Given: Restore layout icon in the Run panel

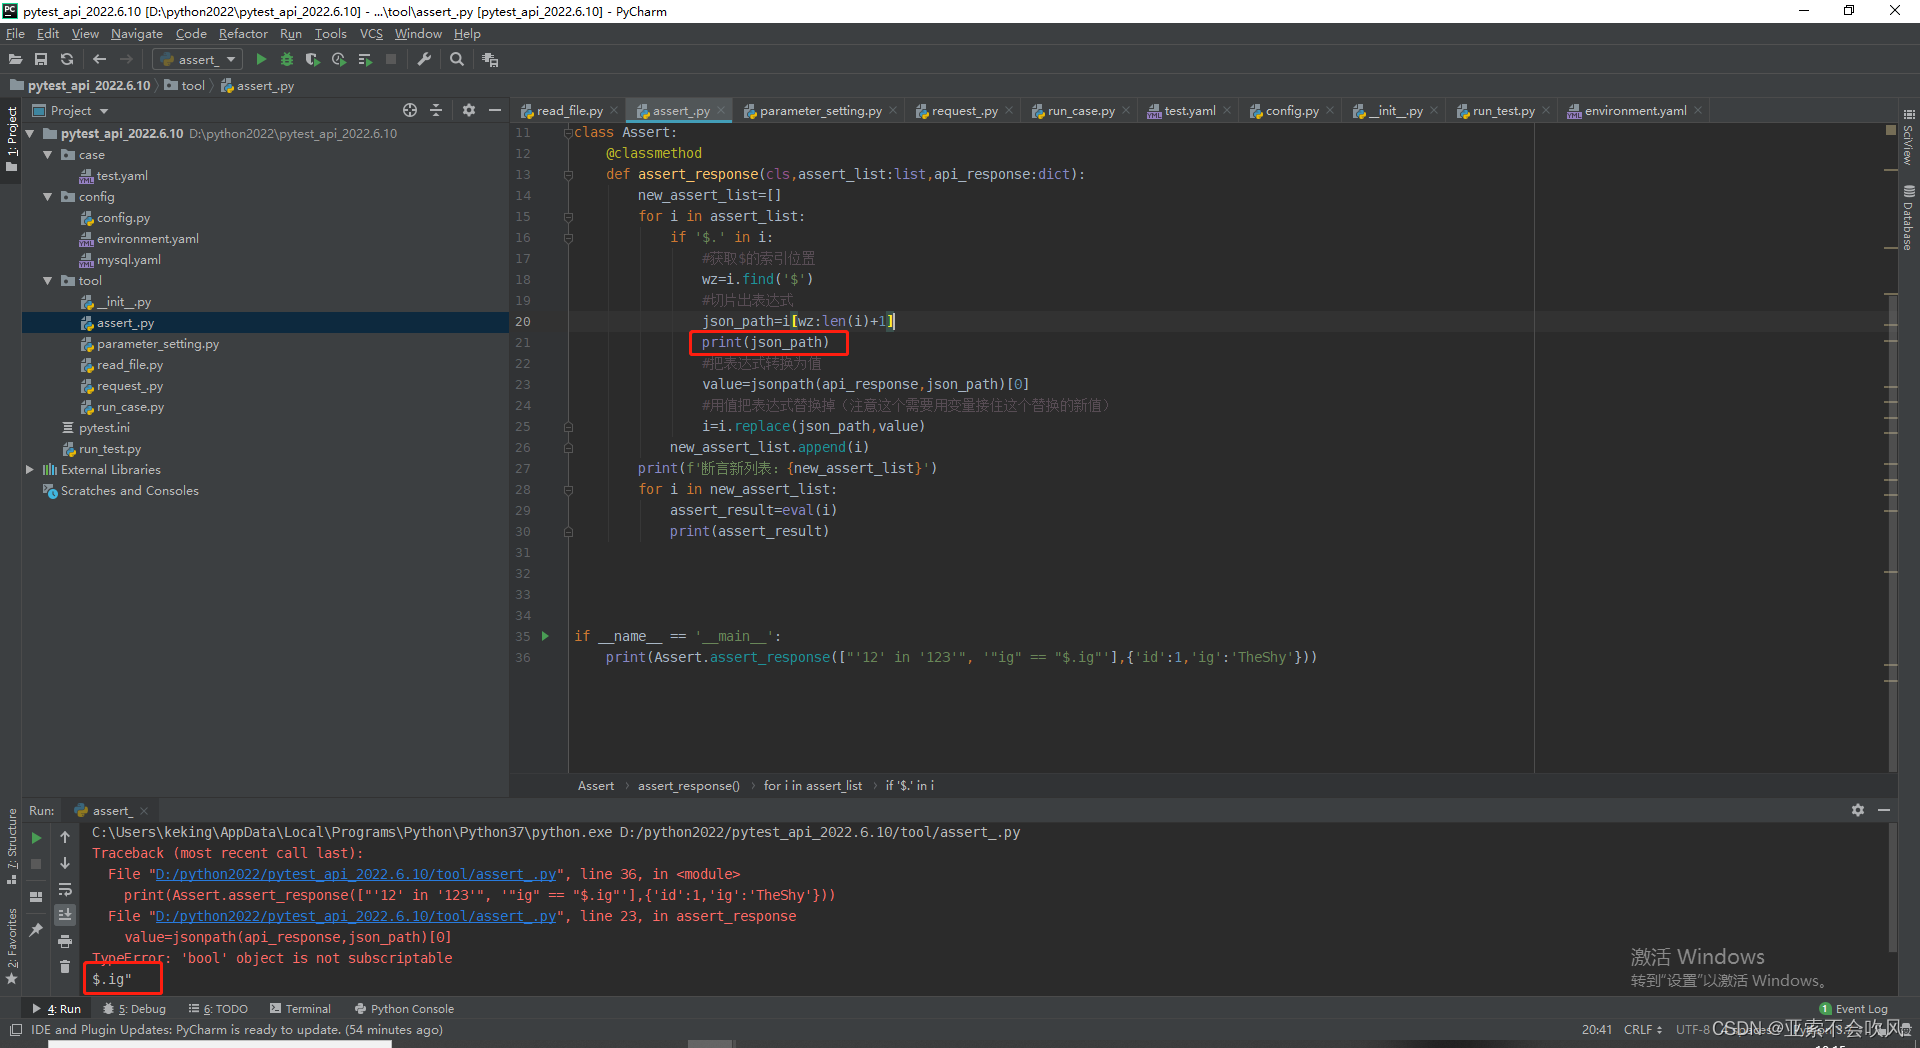Looking at the screenshot, I should 37,897.
